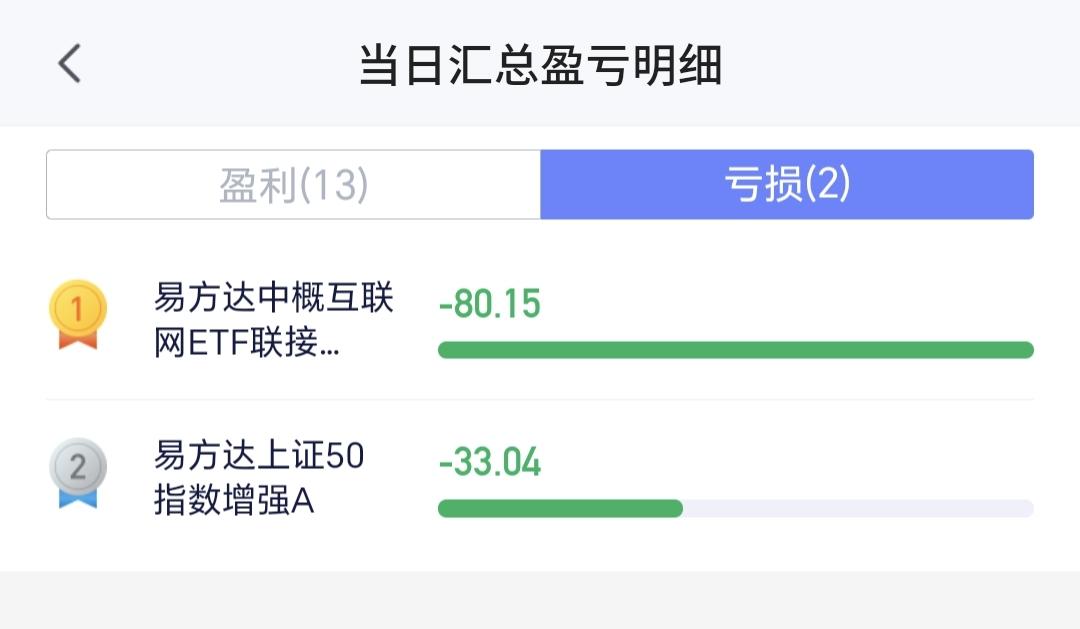Tap the back arrow in header
The height and width of the screenshot is (629, 1080).
tap(69, 64)
